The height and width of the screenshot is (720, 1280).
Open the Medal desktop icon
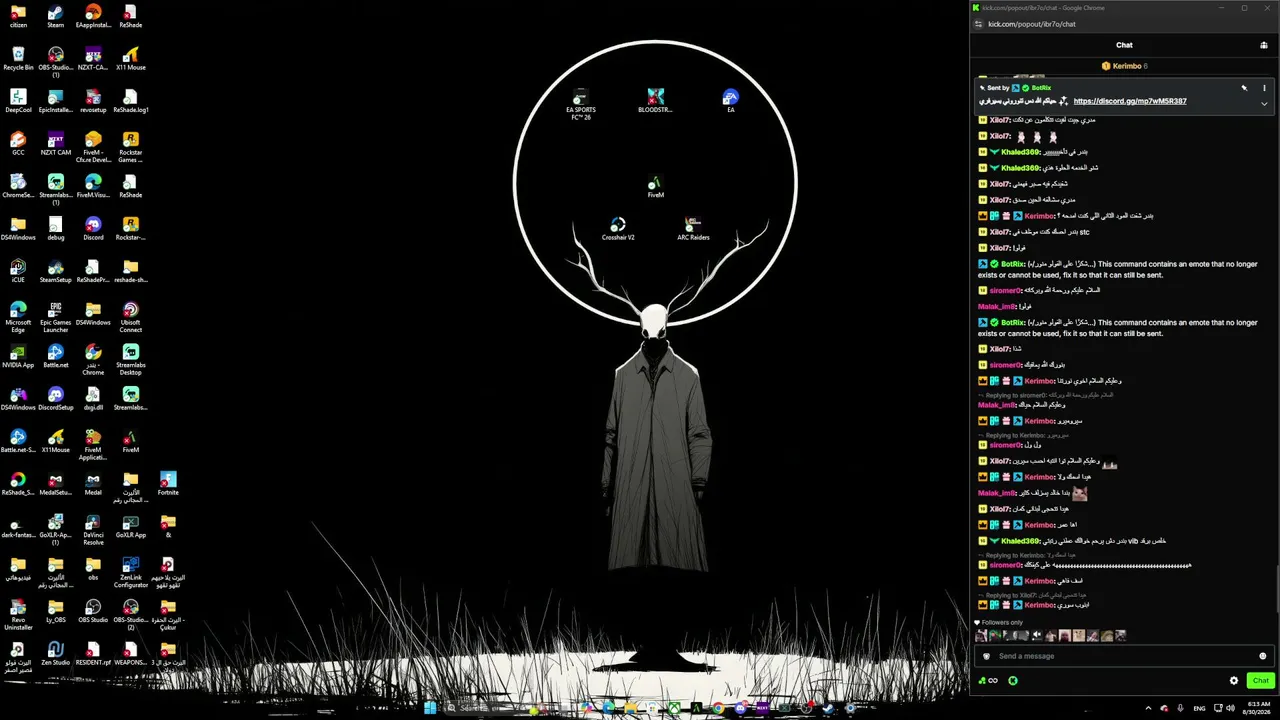[93, 484]
